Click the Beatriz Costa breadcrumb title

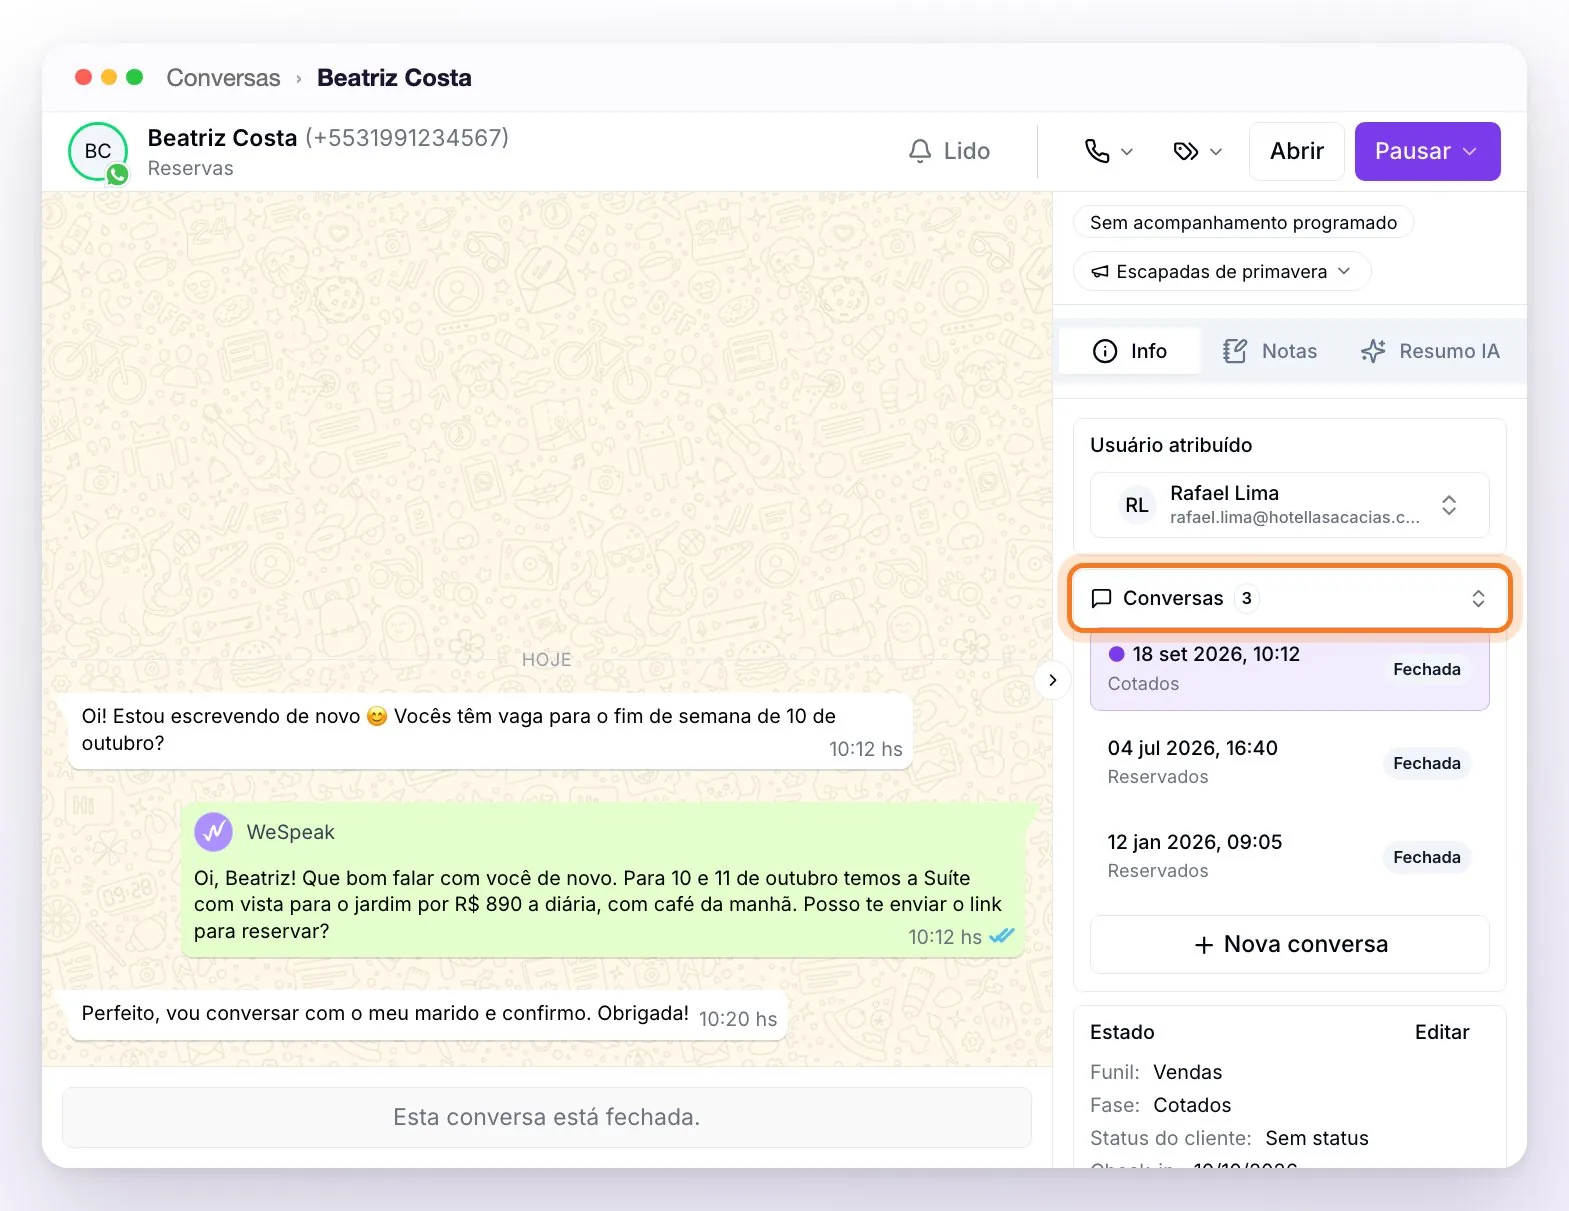tap(394, 78)
